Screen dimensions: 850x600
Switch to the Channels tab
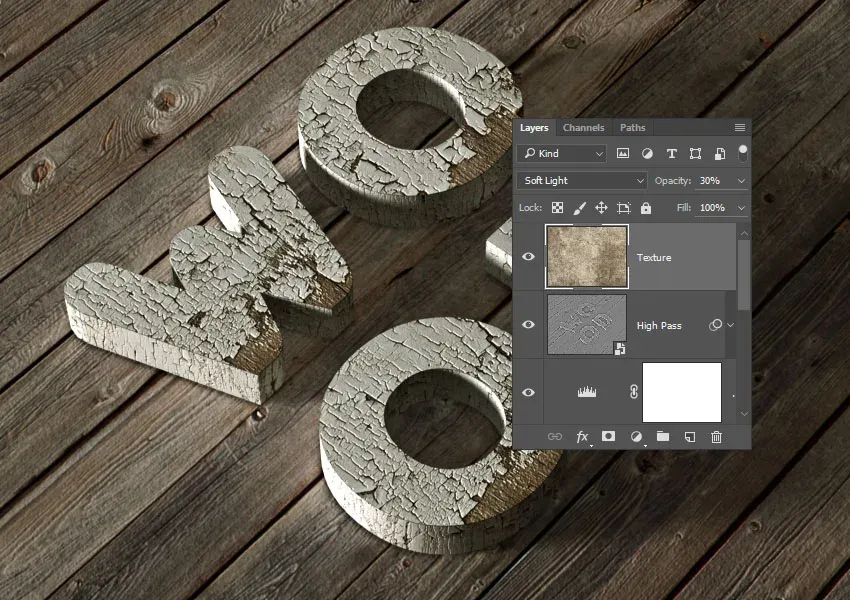pos(583,127)
